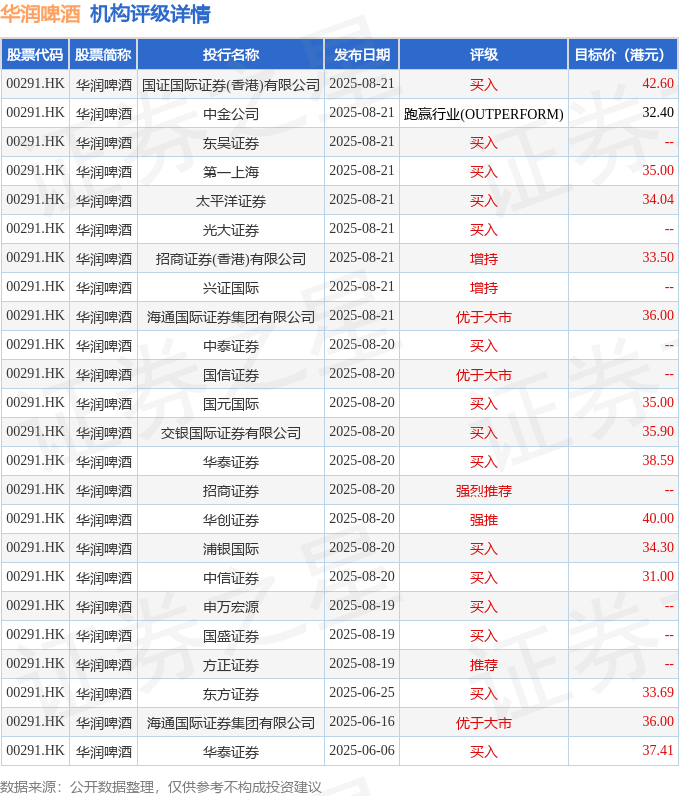679x796 pixels.
Task: Select the 华创证券 cell
Action: tap(231, 519)
